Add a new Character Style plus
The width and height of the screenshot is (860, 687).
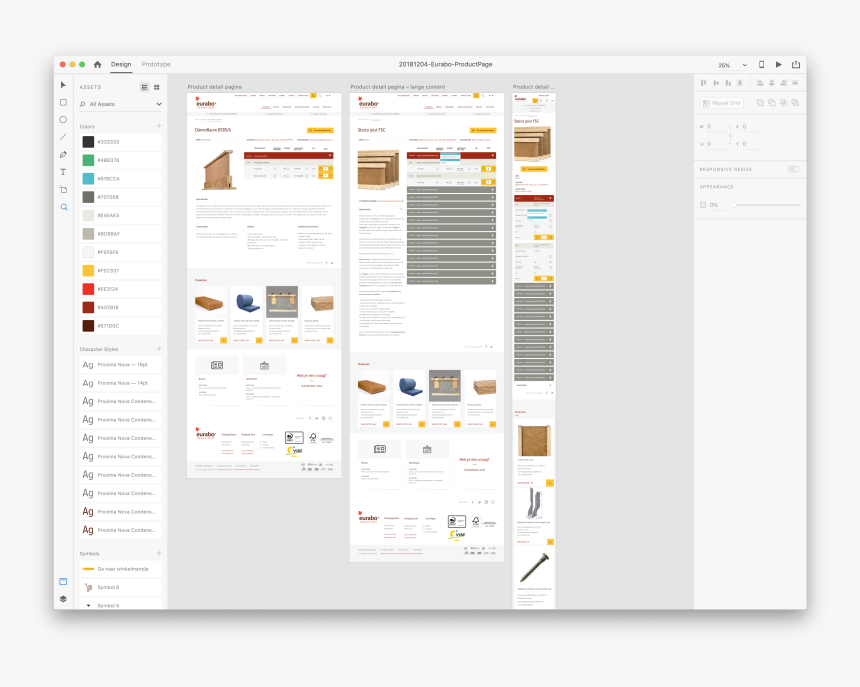click(159, 349)
